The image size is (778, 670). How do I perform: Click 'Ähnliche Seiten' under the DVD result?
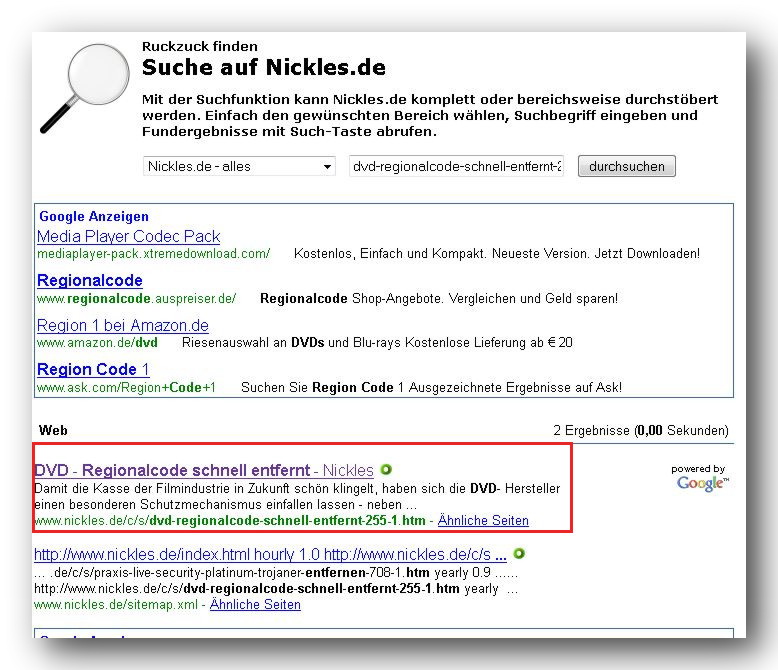[483, 521]
